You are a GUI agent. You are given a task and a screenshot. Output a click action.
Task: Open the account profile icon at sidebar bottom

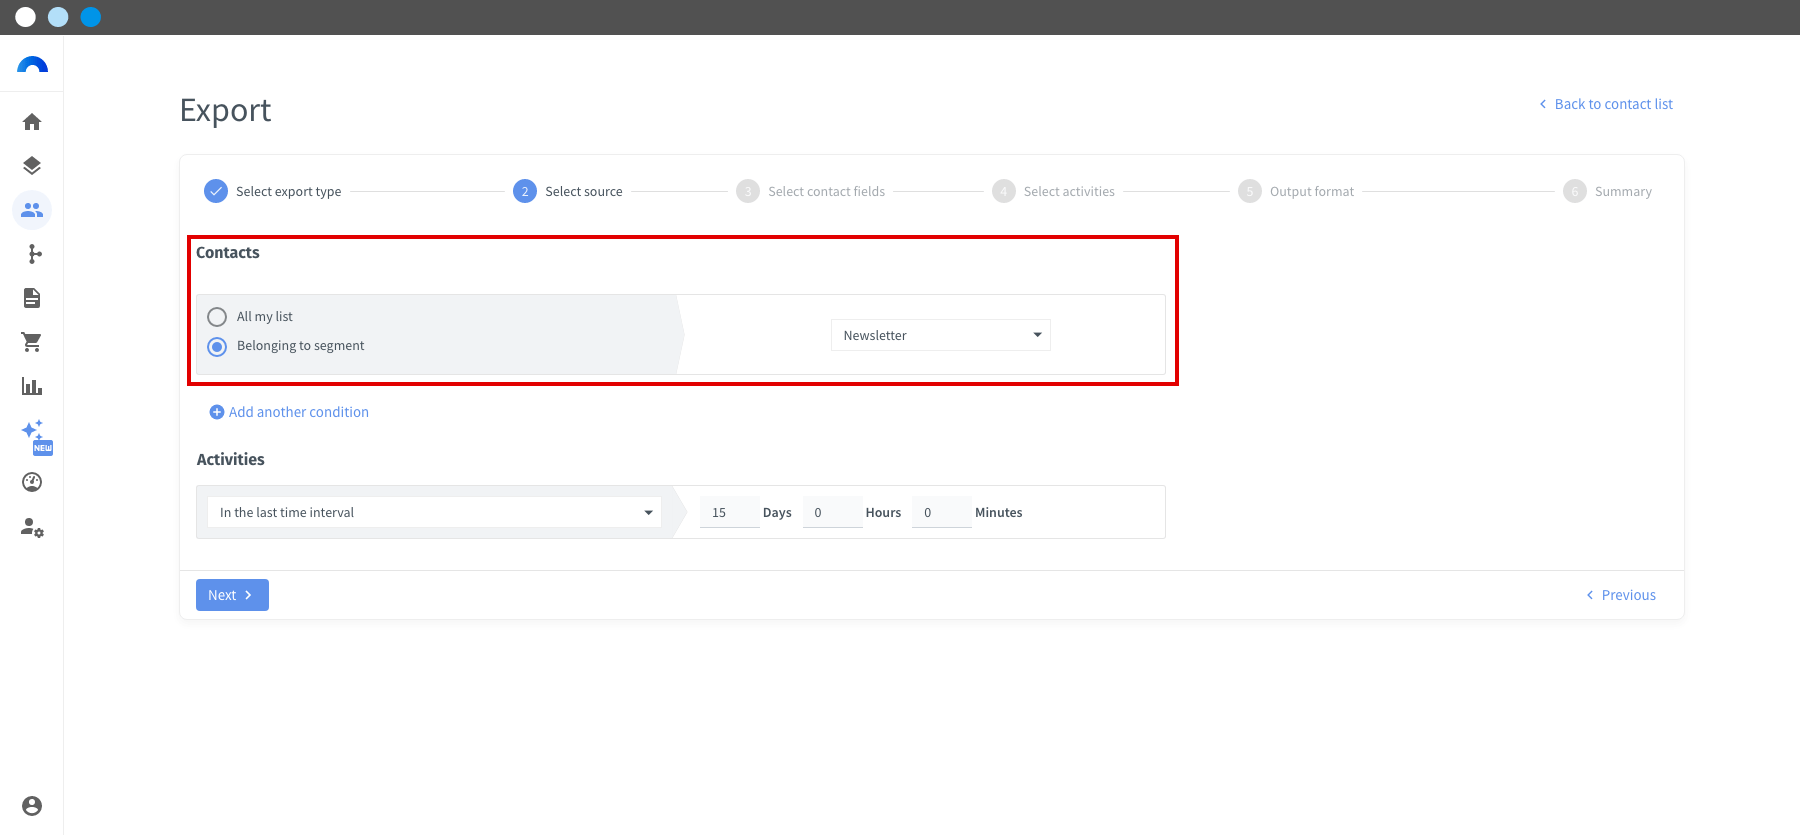click(x=32, y=806)
